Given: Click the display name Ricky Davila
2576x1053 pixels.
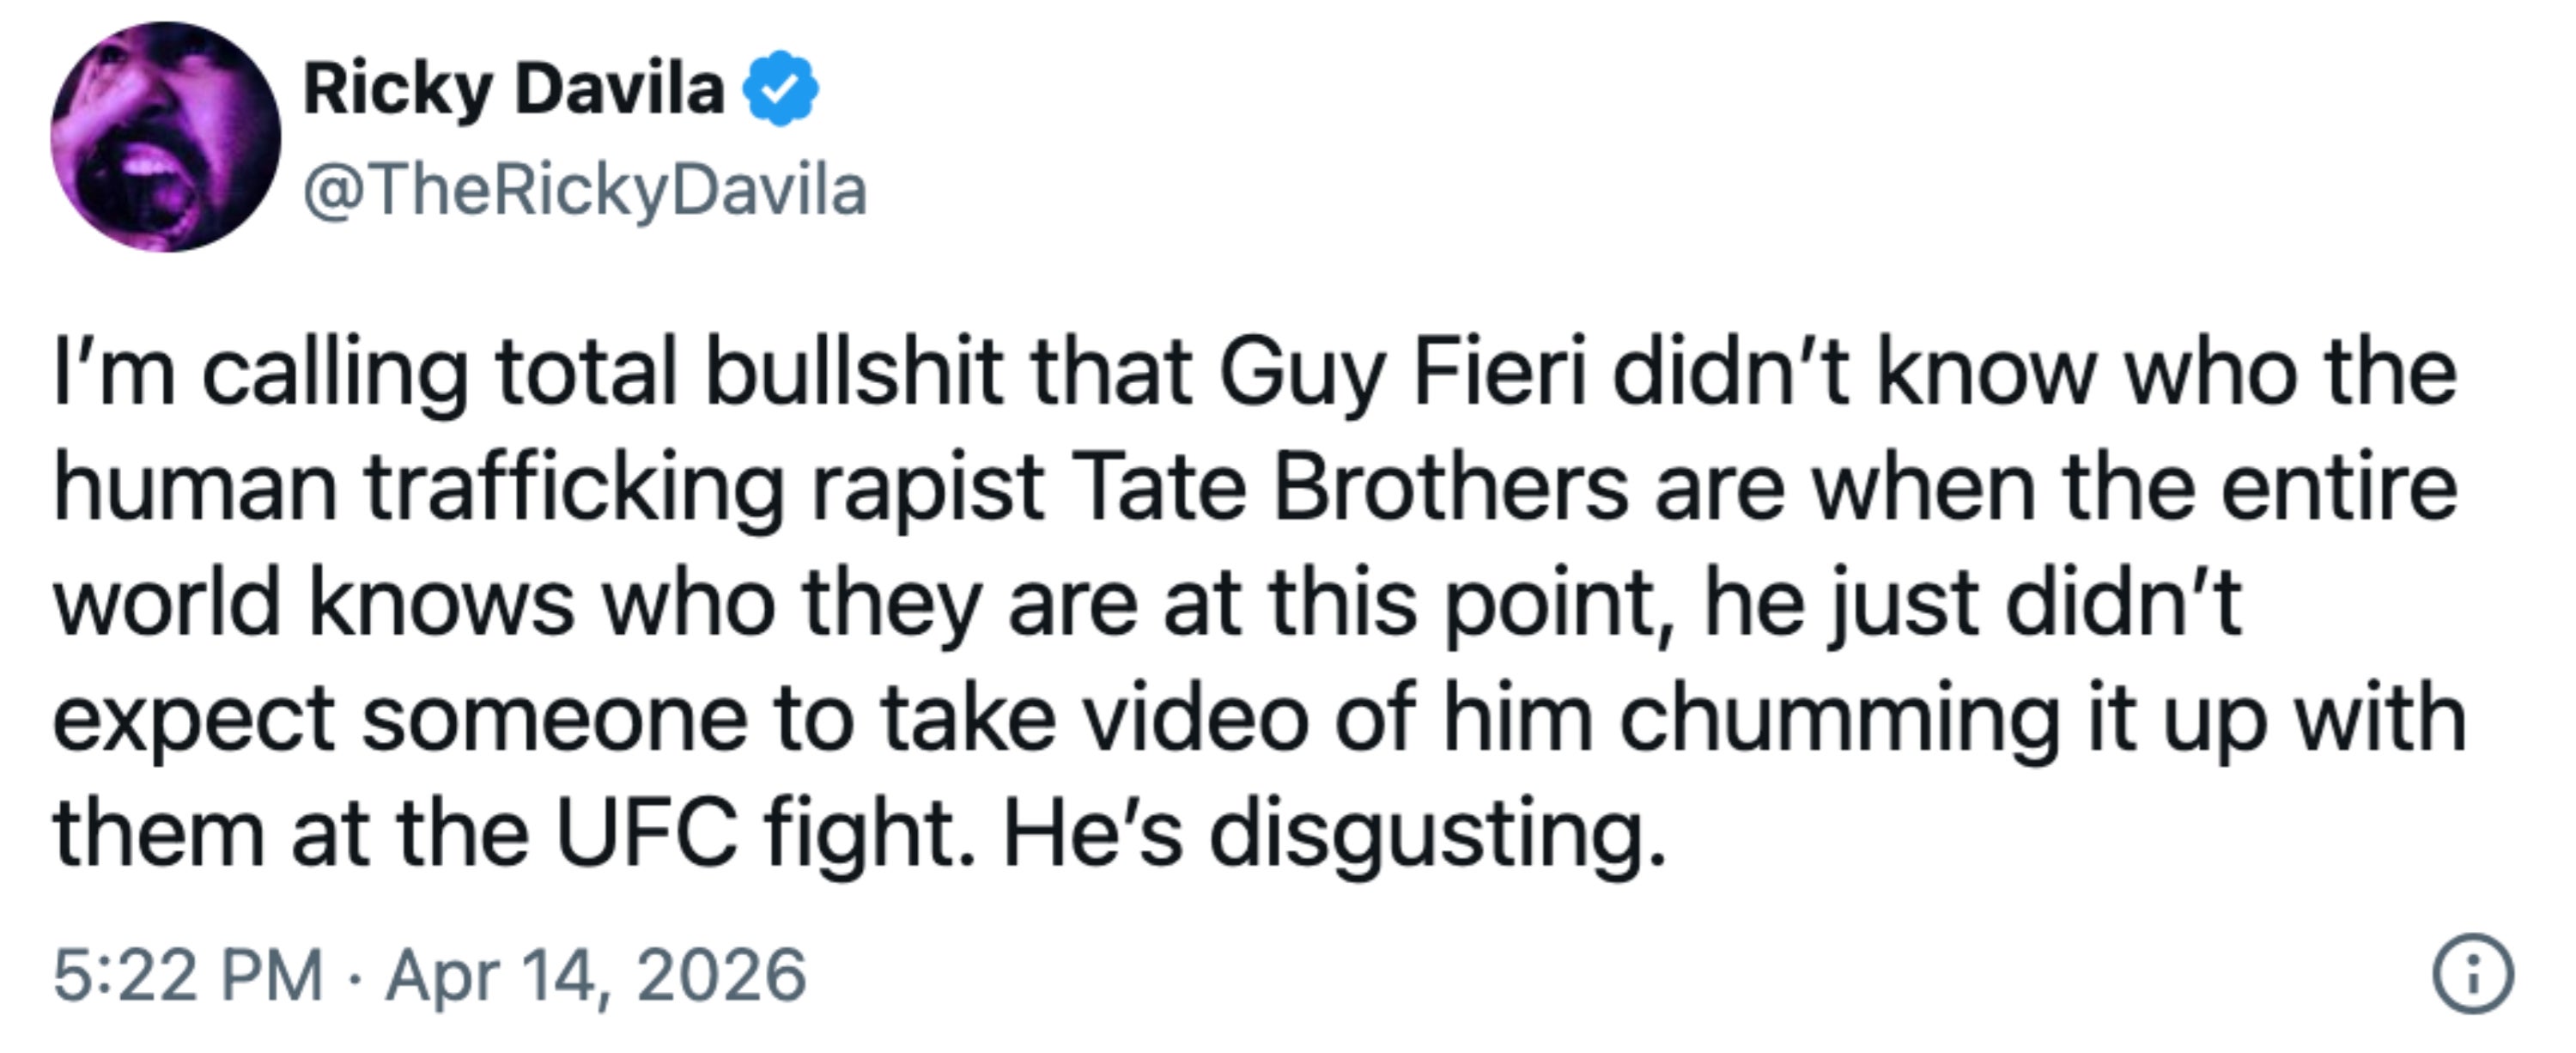Looking at the screenshot, I should point(513,90).
